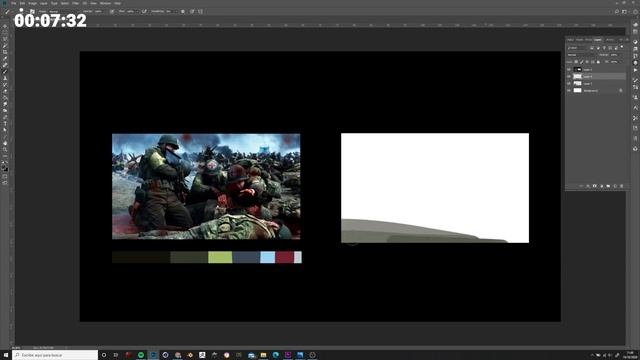Add a layer style fx icon
This screenshot has height=360, width=640.
(588, 186)
